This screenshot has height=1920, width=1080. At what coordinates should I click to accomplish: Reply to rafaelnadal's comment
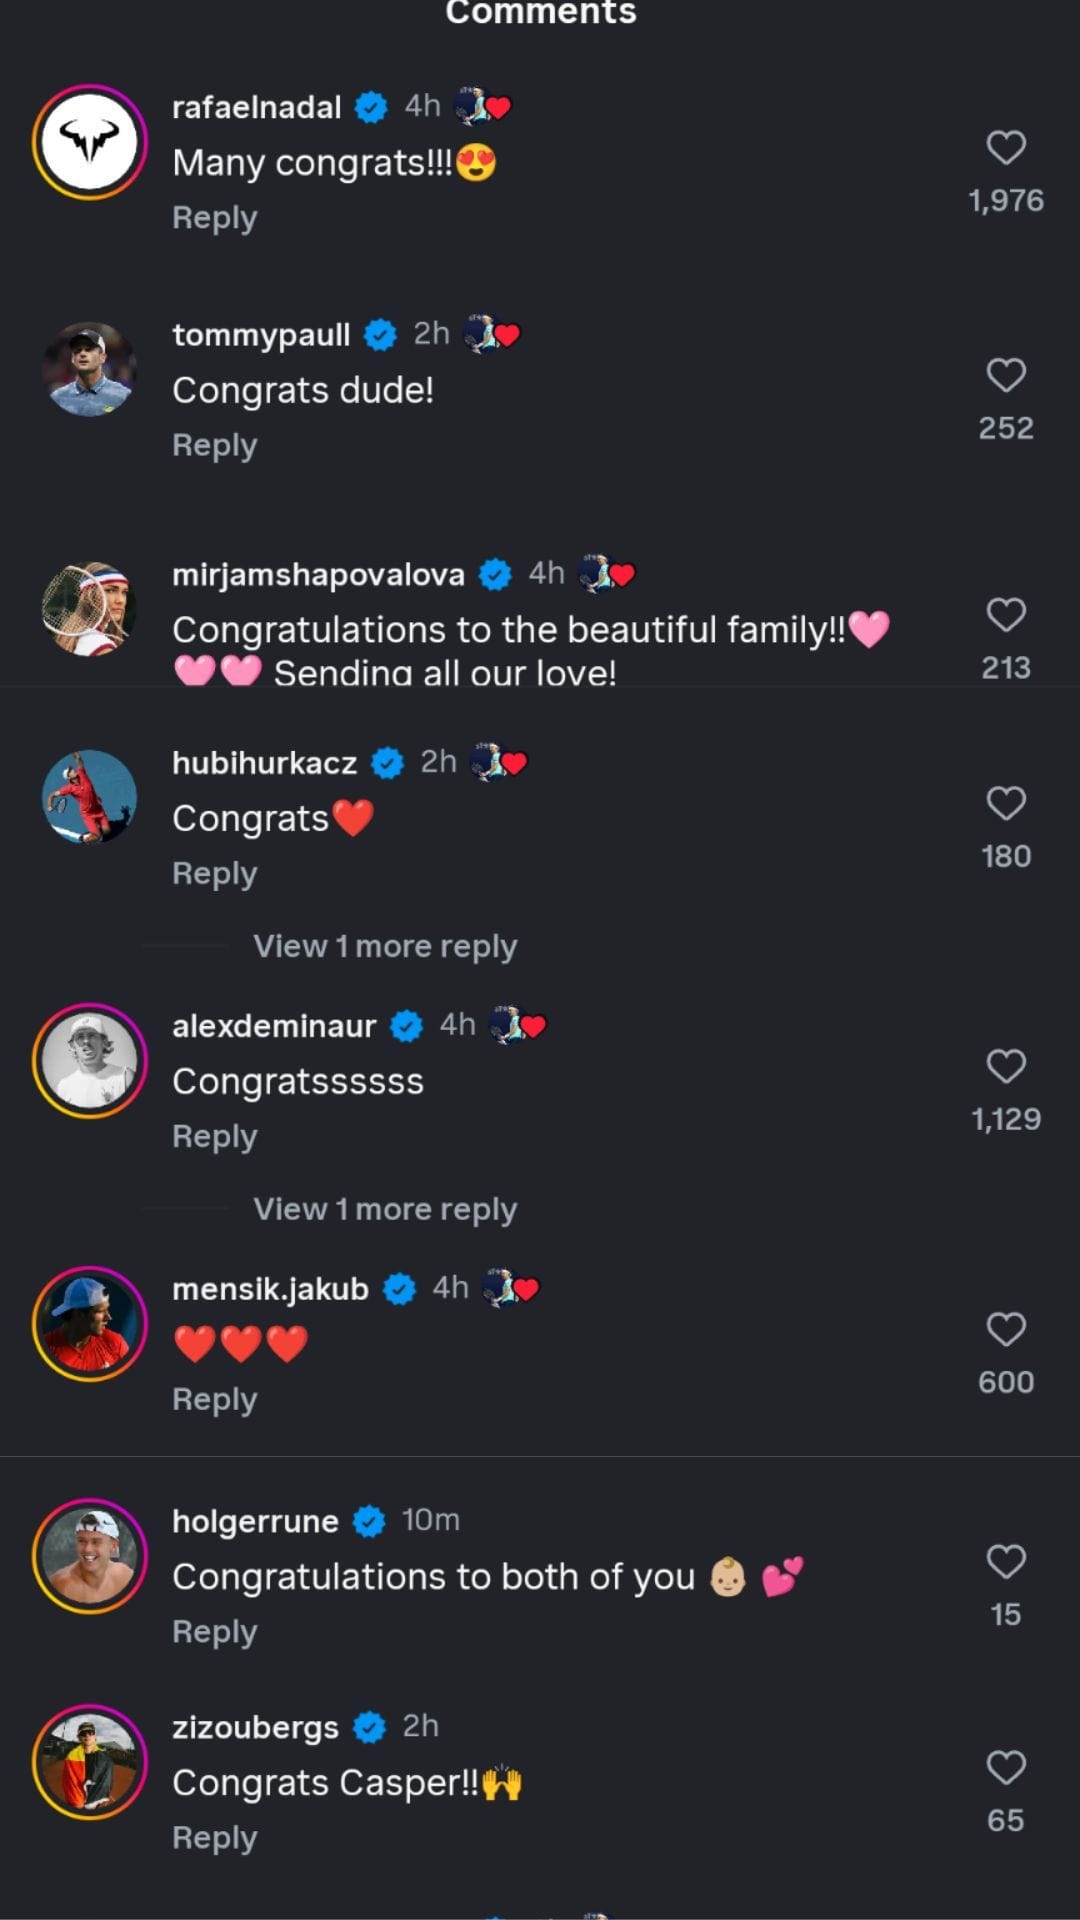(215, 218)
